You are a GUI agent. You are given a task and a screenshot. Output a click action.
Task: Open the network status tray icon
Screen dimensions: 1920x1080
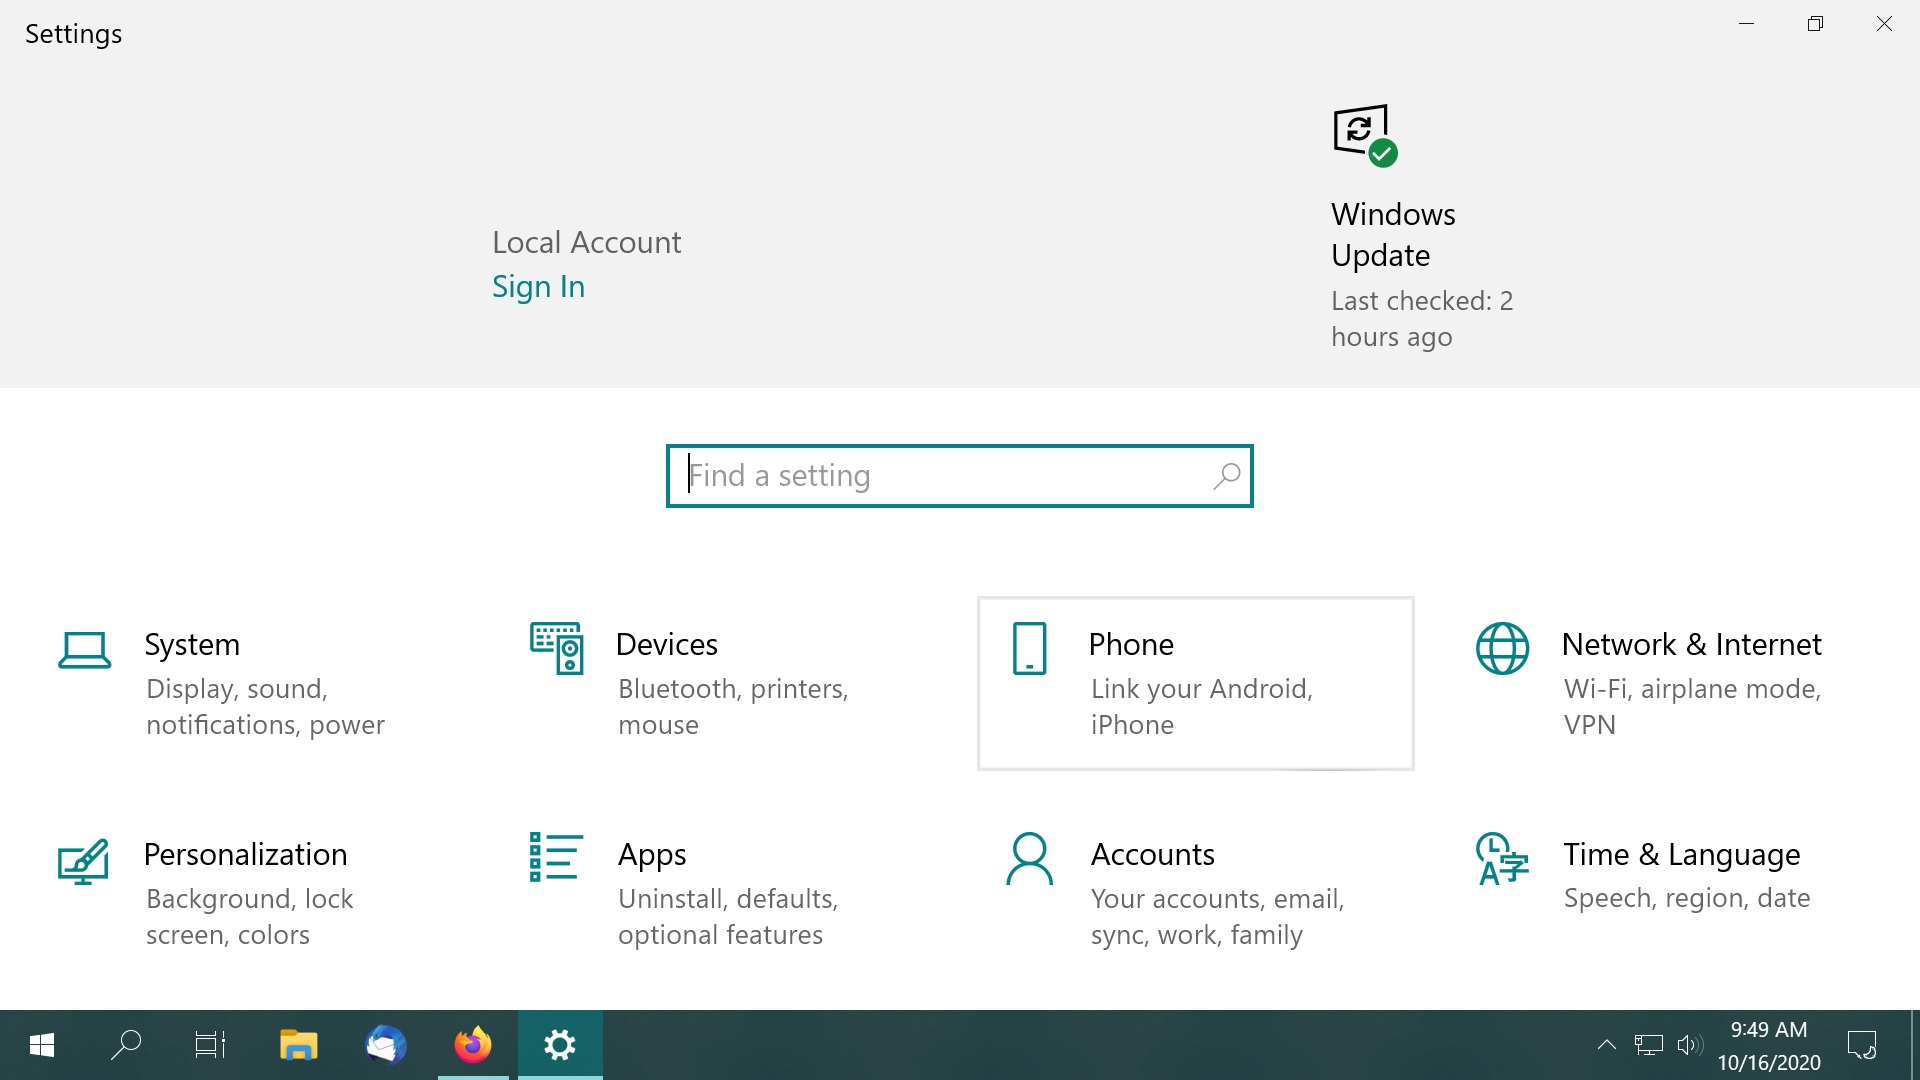(1648, 1045)
